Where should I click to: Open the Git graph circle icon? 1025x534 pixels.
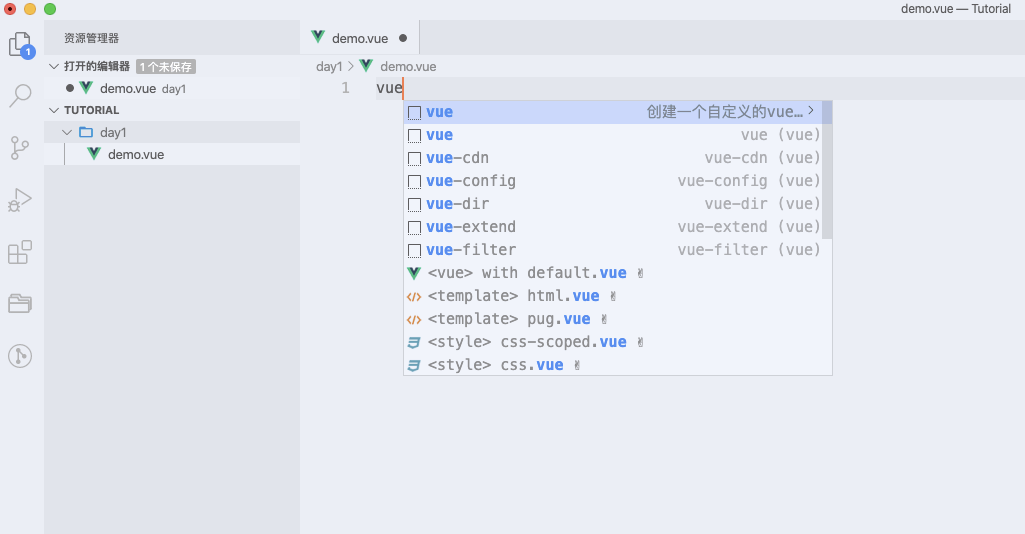click(20, 356)
